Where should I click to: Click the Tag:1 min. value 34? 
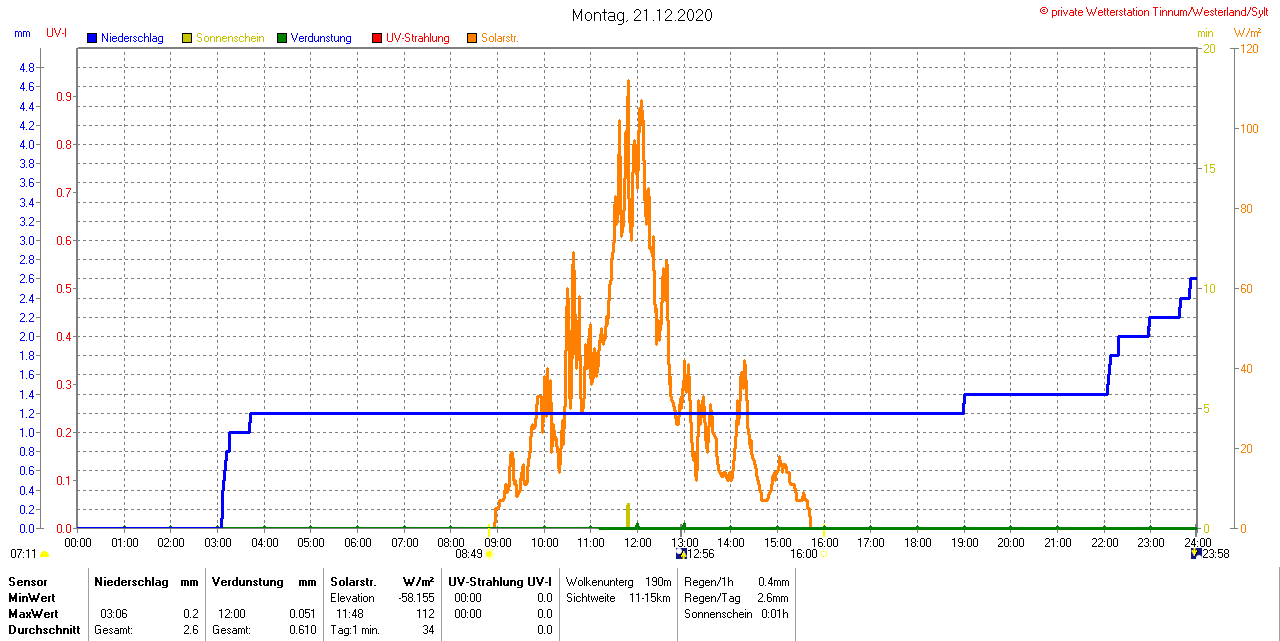click(x=428, y=630)
